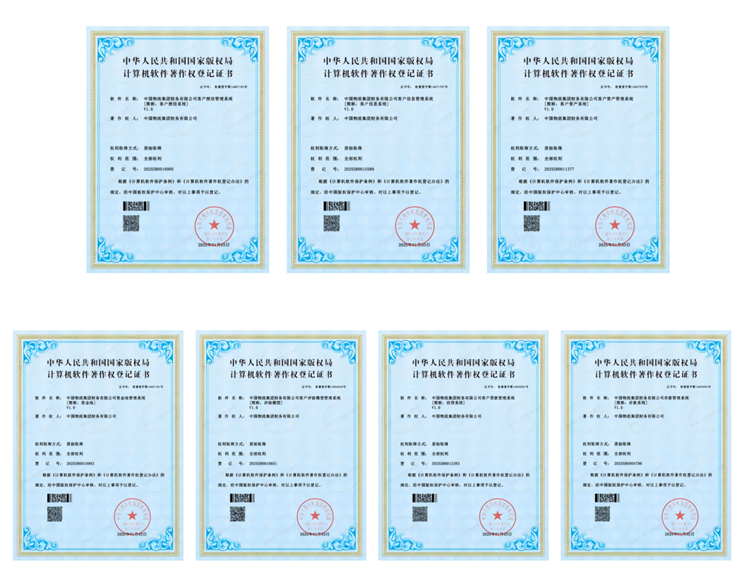Click the QR code on the 资金池管理系统 certificate

[55, 513]
